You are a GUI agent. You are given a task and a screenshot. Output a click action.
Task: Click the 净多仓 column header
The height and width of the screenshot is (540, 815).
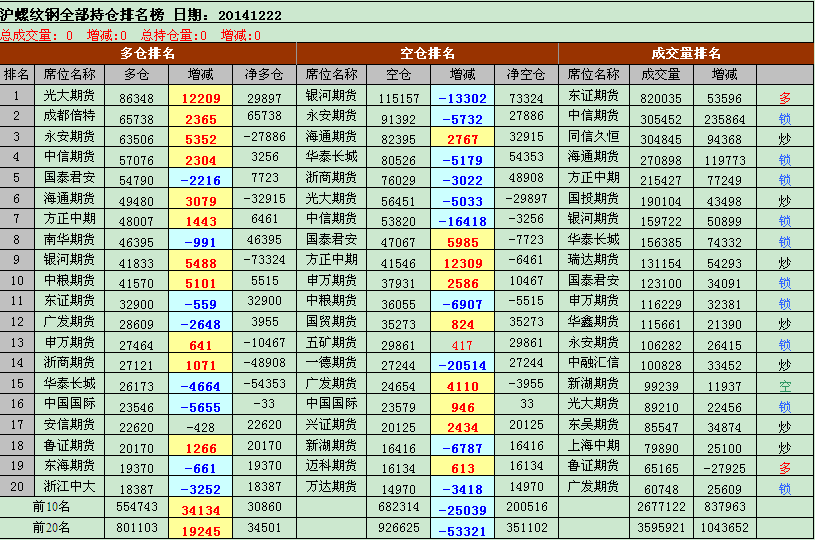pos(264,74)
